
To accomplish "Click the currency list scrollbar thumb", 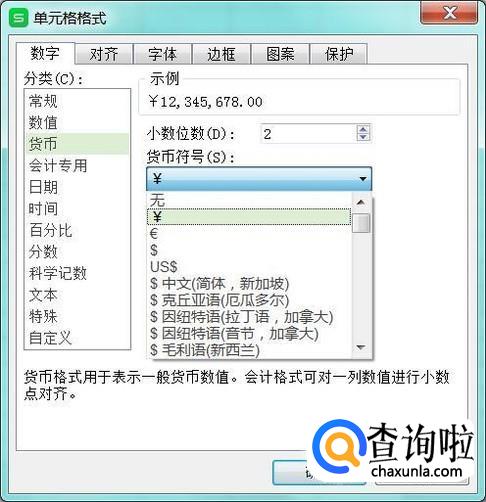I will tap(361, 223).
